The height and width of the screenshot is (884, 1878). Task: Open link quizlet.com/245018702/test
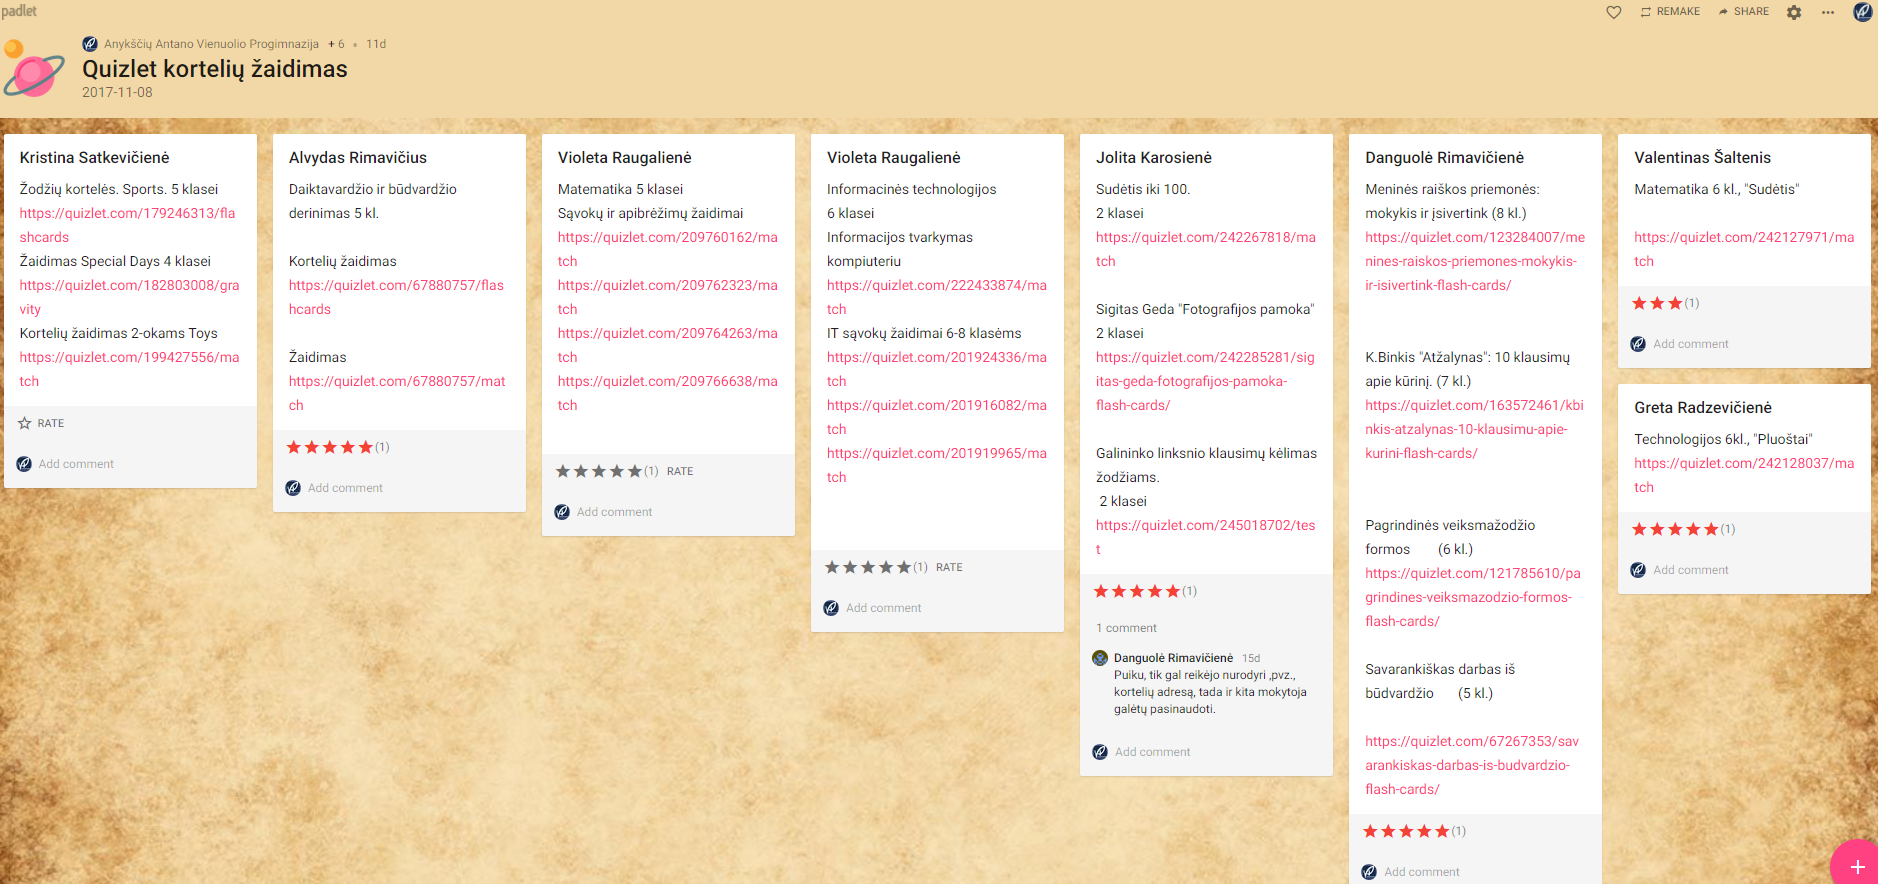(x=1205, y=537)
